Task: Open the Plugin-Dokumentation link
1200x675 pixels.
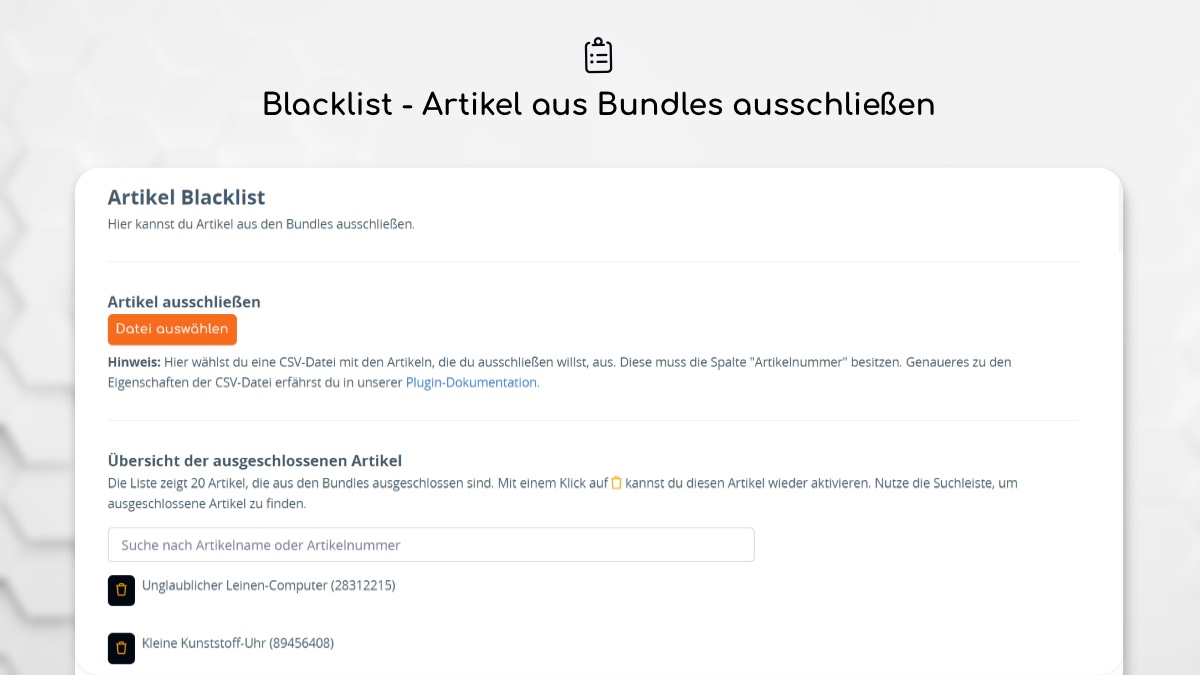Action: (470, 382)
